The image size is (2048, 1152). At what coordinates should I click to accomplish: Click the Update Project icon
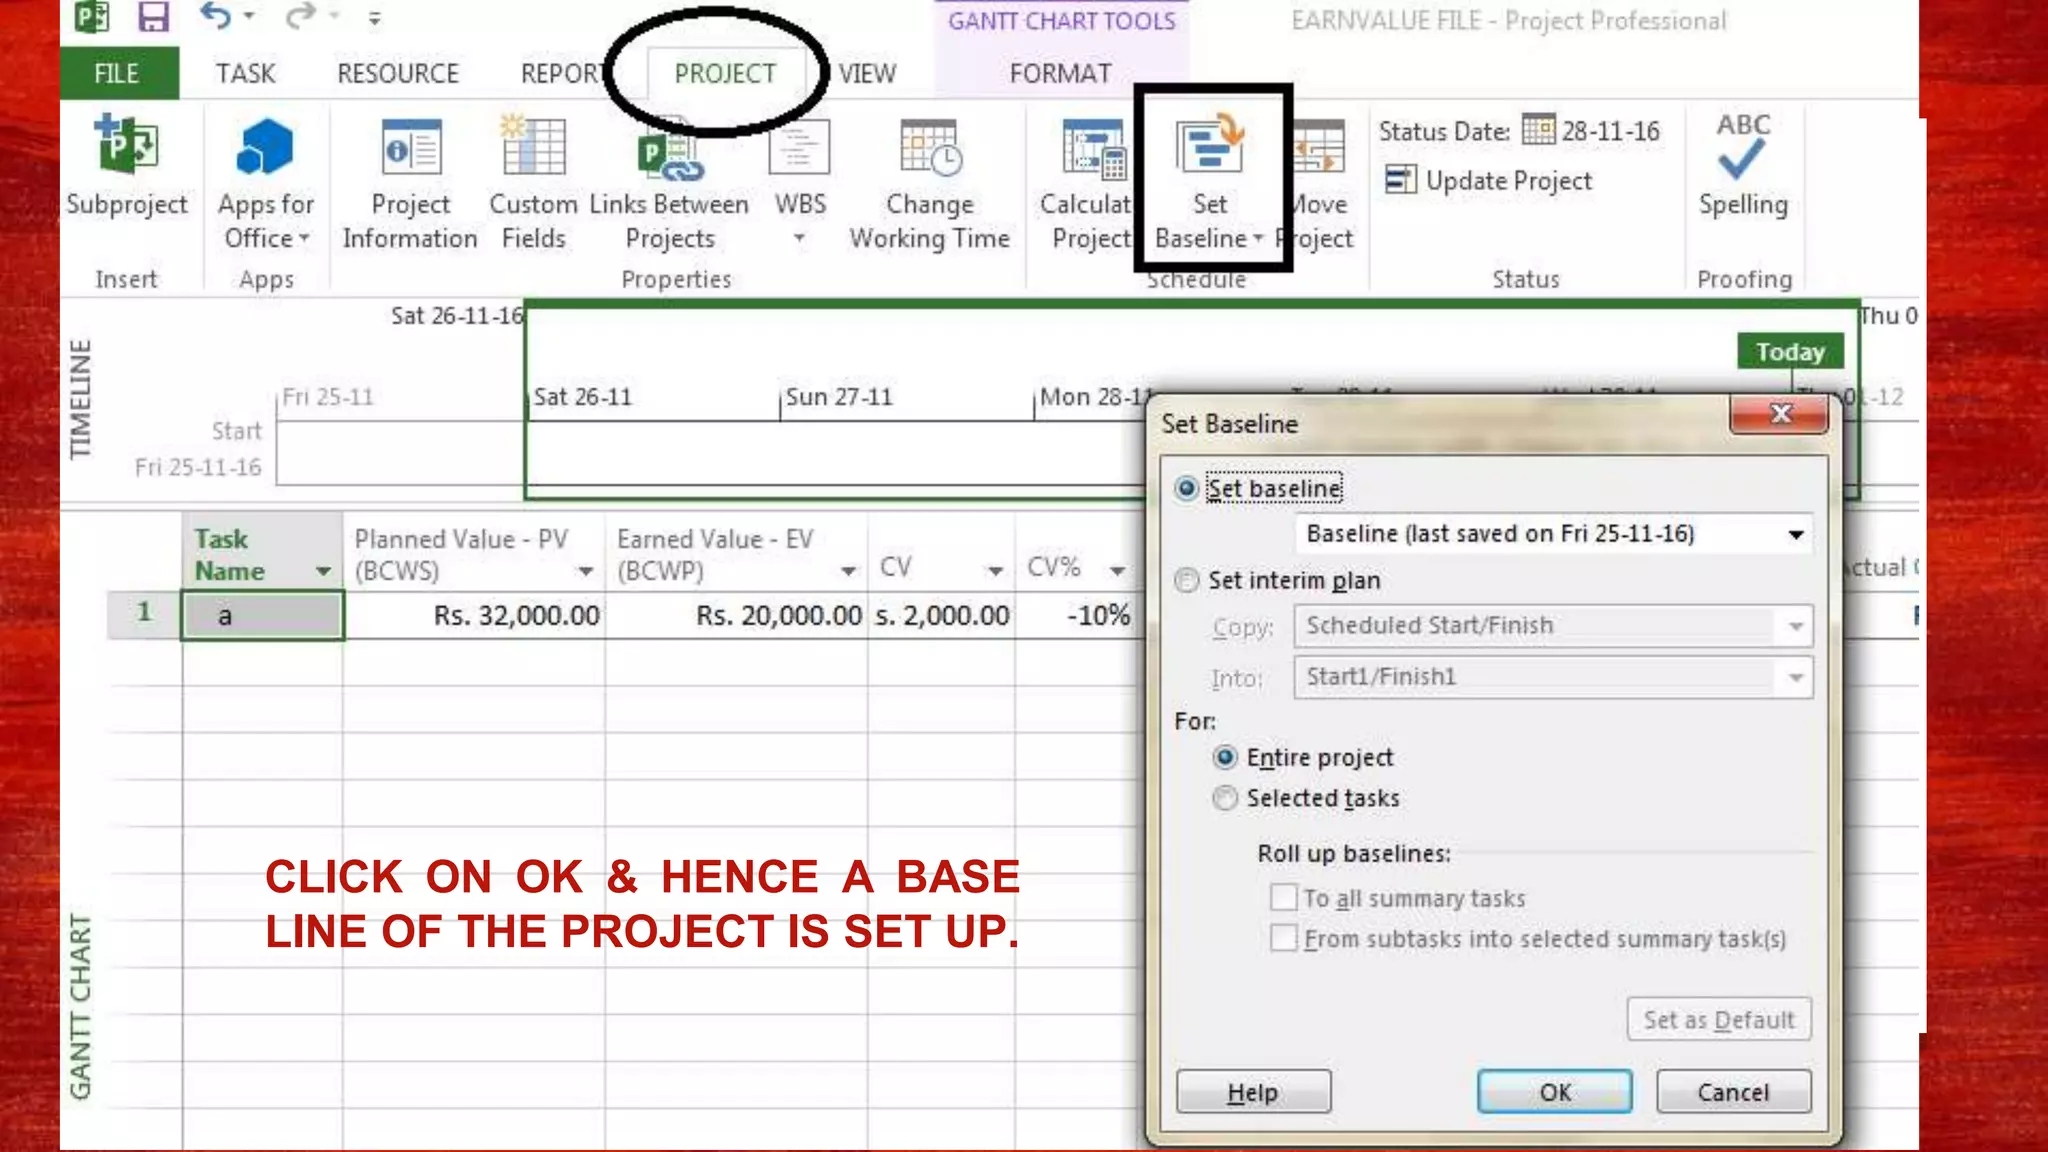tap(1400, 180)
